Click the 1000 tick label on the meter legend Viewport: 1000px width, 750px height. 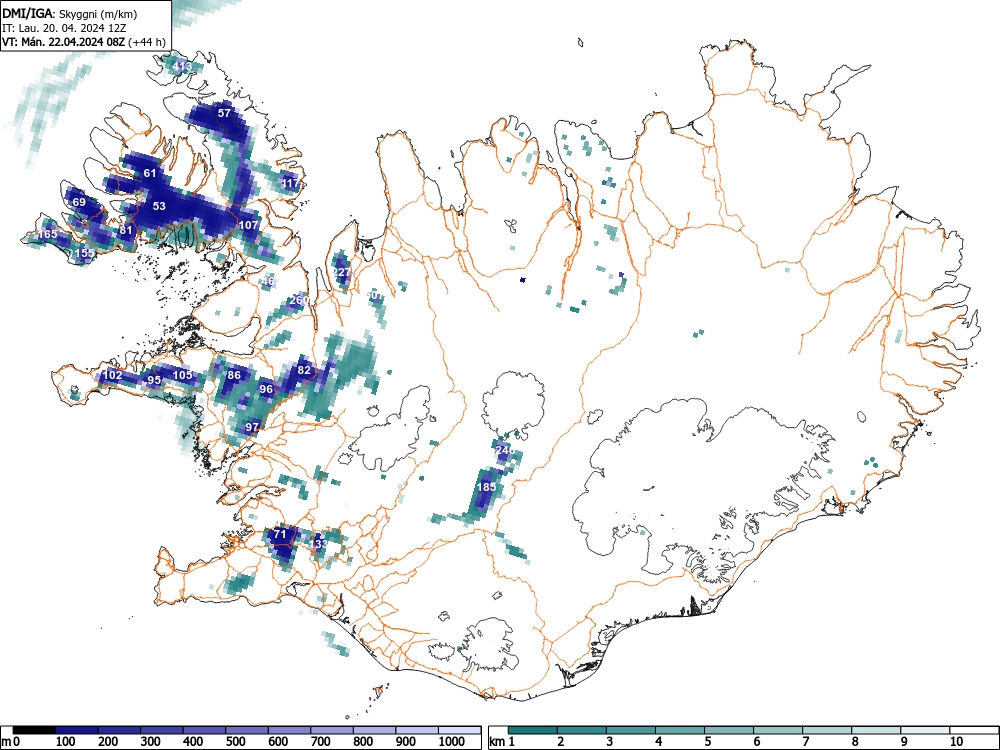[x=452, y=742]
